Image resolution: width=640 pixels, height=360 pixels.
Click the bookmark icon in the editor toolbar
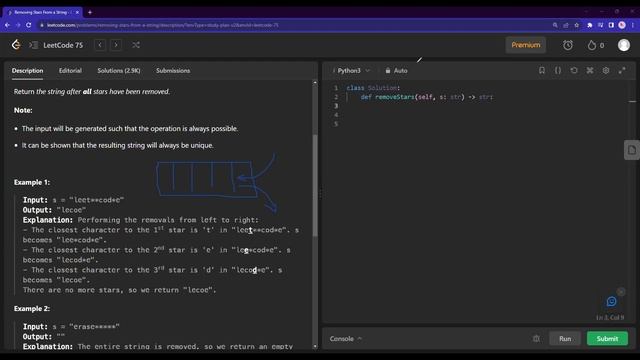coord(542,70)
